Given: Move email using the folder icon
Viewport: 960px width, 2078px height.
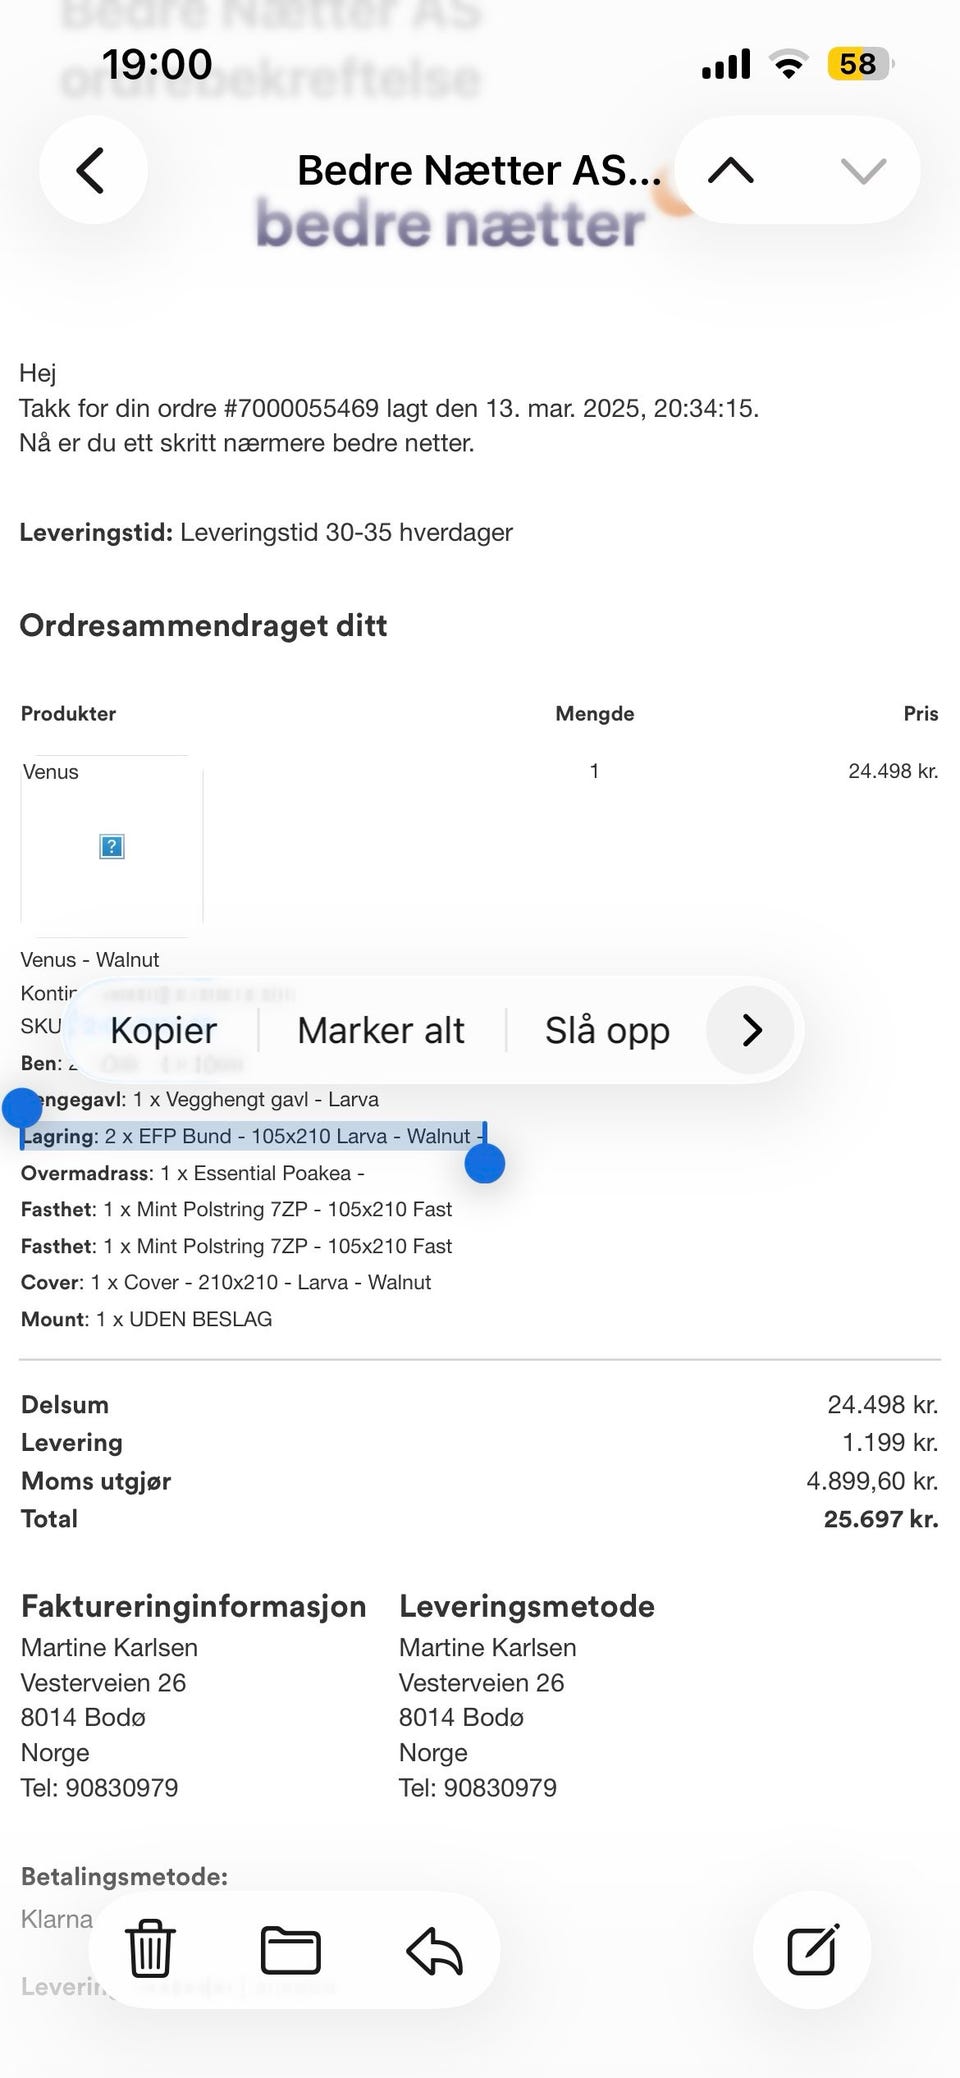Looking at the screenshot, I should (x=290, y=1949).
